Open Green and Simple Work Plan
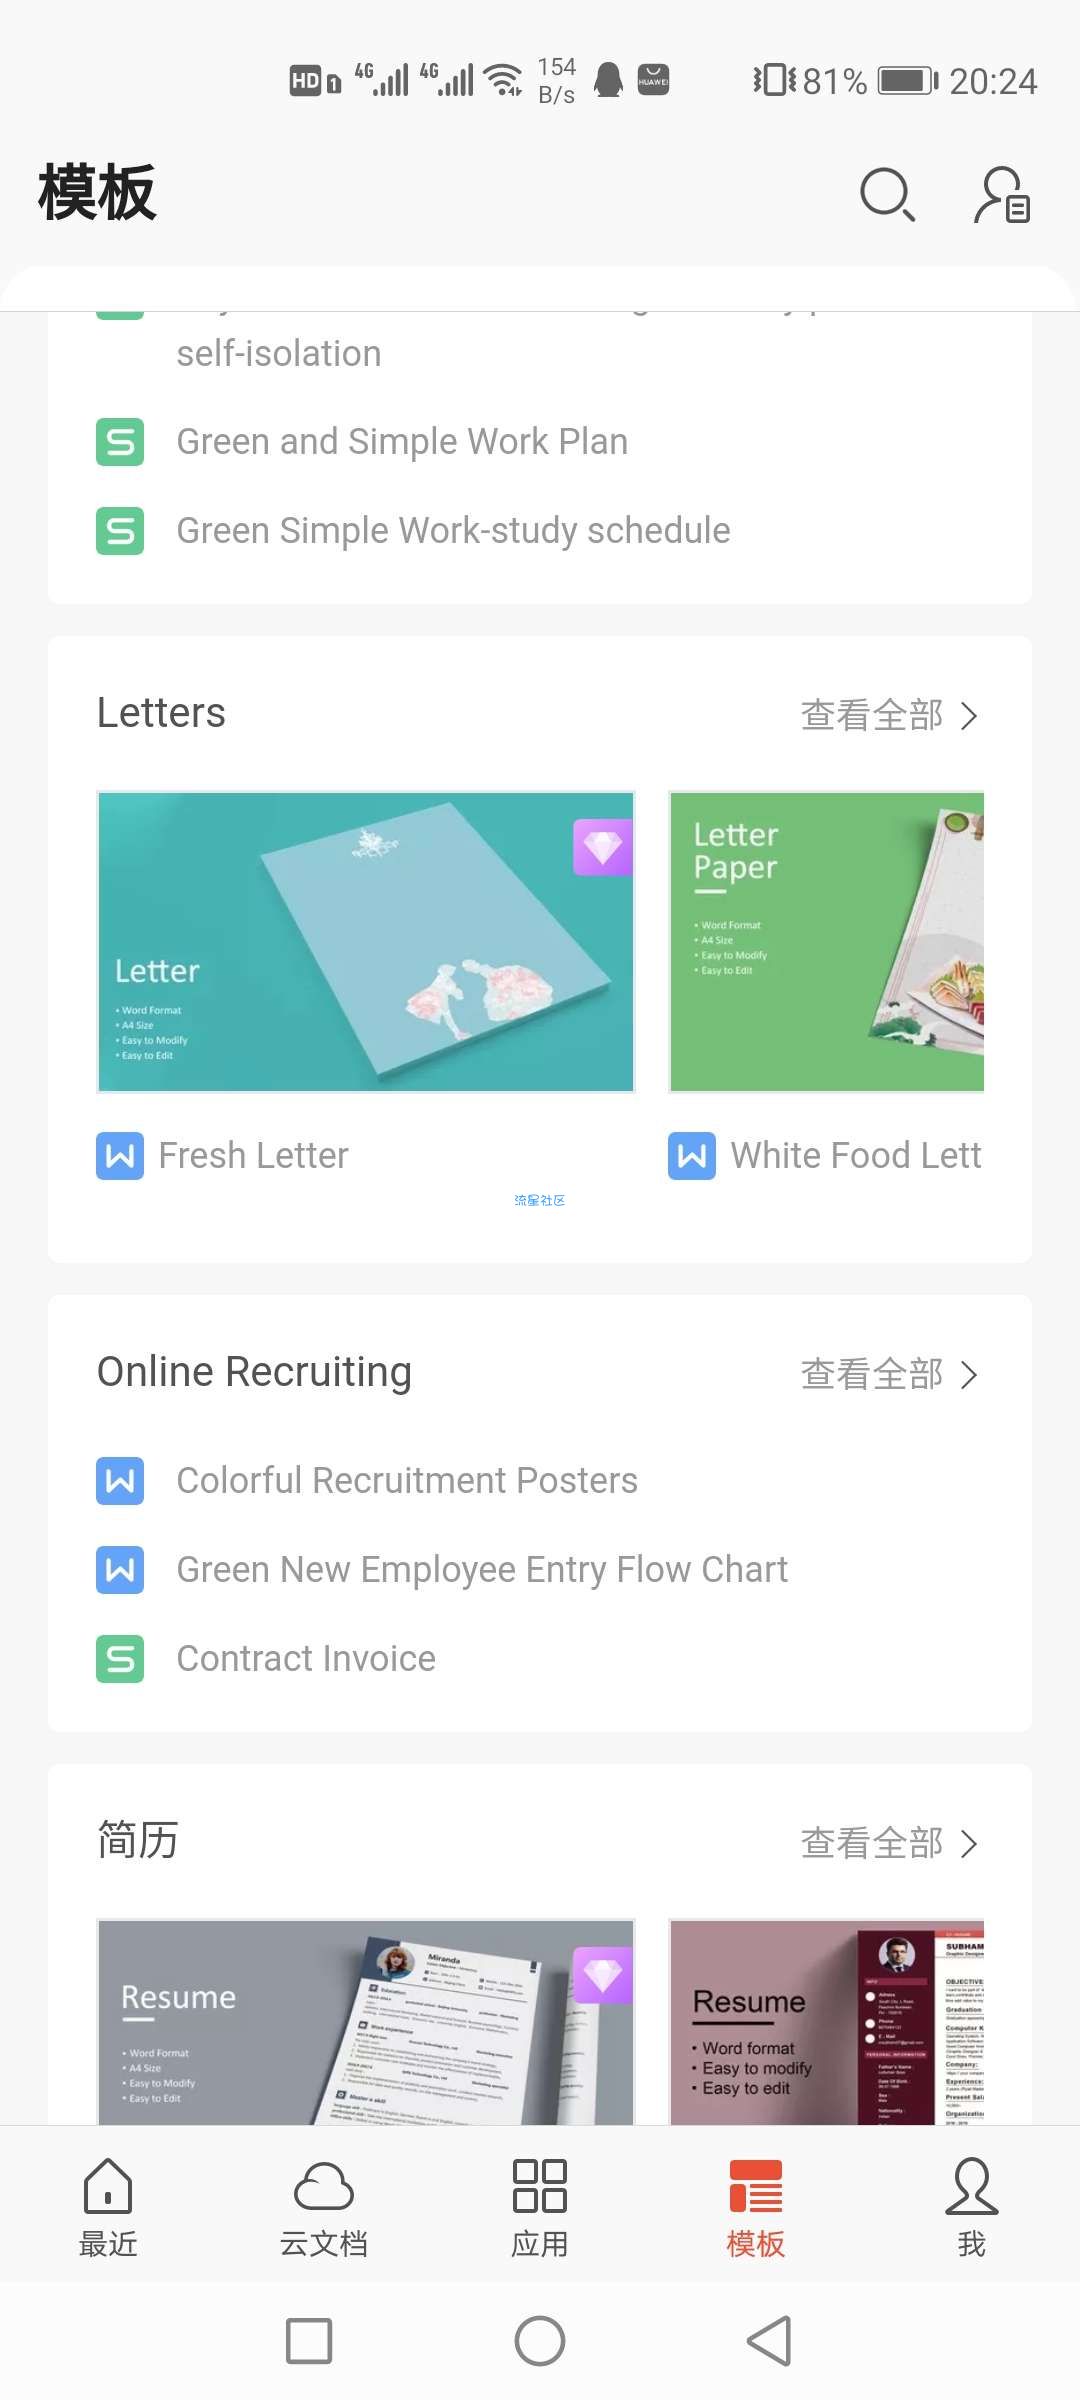The height and width of the screenshot is (2400, 1080). pos(402,441)
